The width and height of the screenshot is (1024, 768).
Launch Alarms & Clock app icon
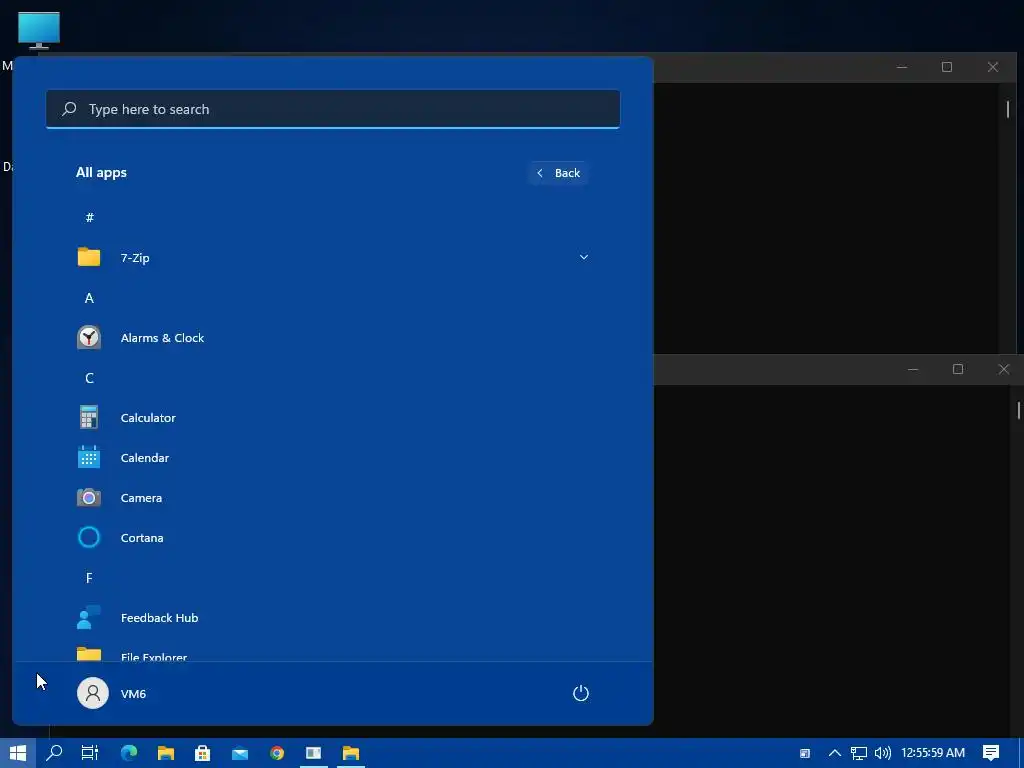pos(89,338)
